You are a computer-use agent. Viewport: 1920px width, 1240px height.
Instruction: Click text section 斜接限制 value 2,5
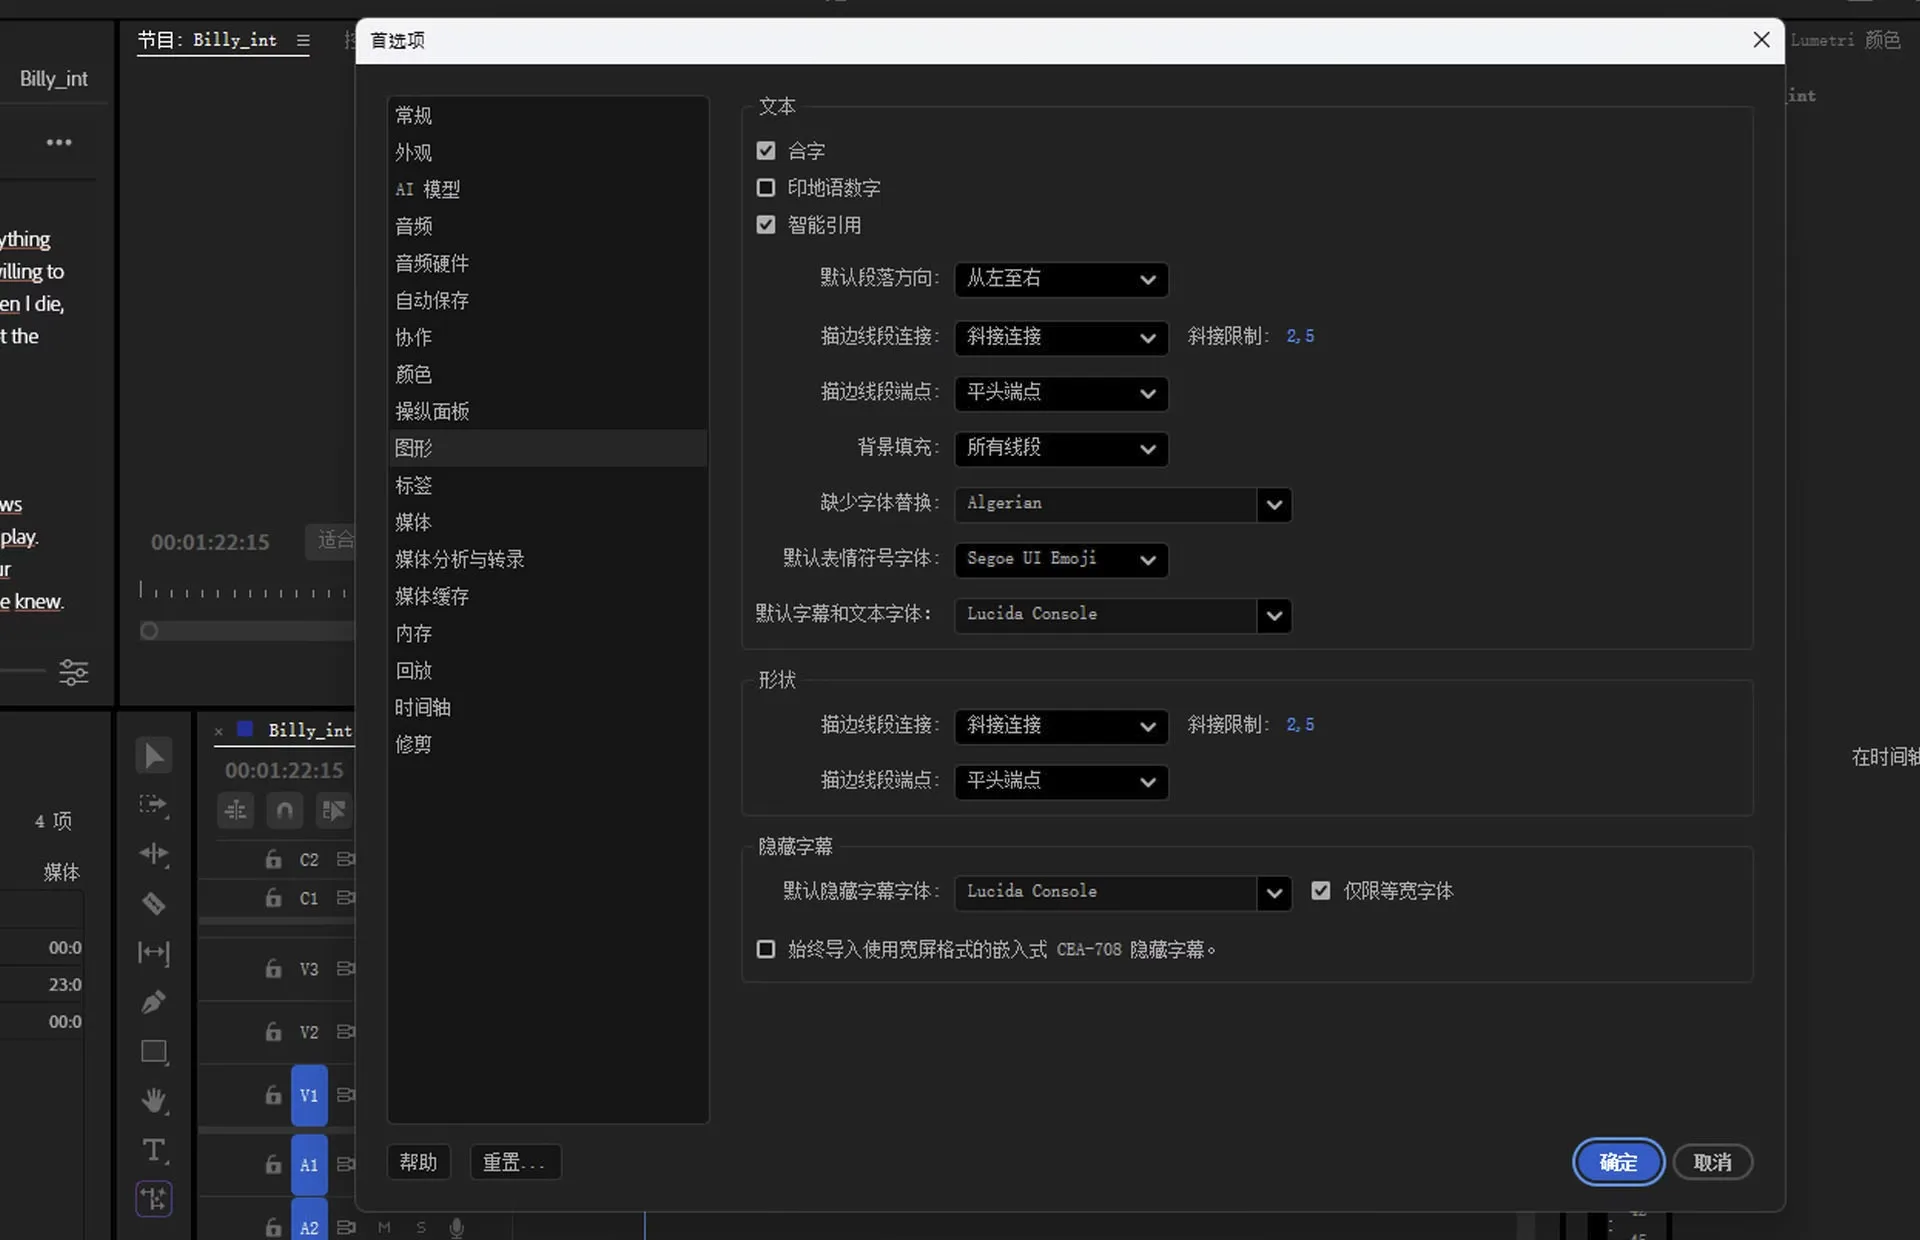(x=1300, y=337)
